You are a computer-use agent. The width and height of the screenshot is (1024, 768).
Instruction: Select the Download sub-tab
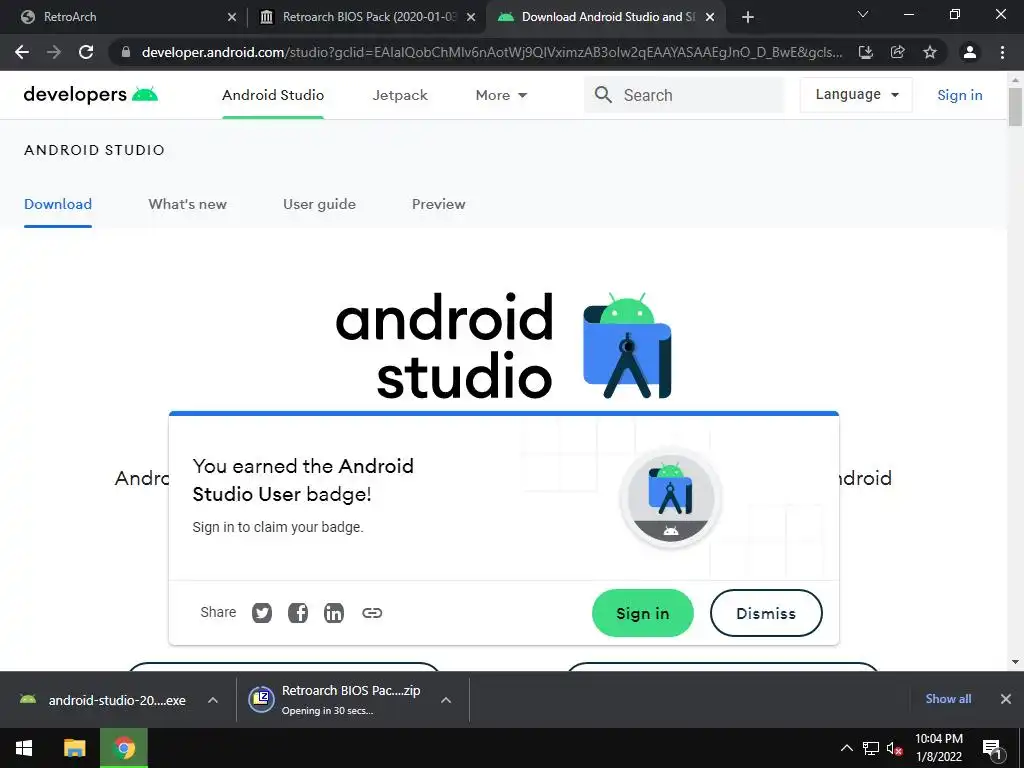tap(57, 204)
